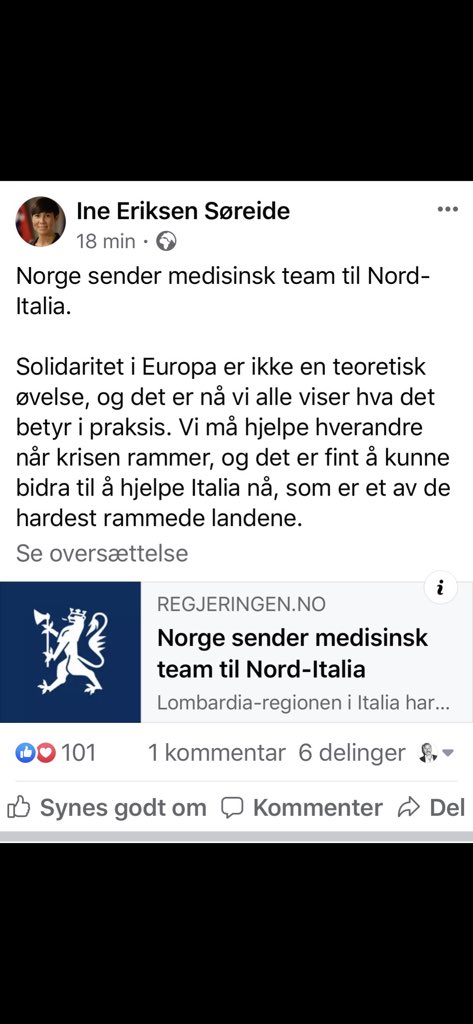
Task: Tap the globe public audience icon
Action: 167,242
